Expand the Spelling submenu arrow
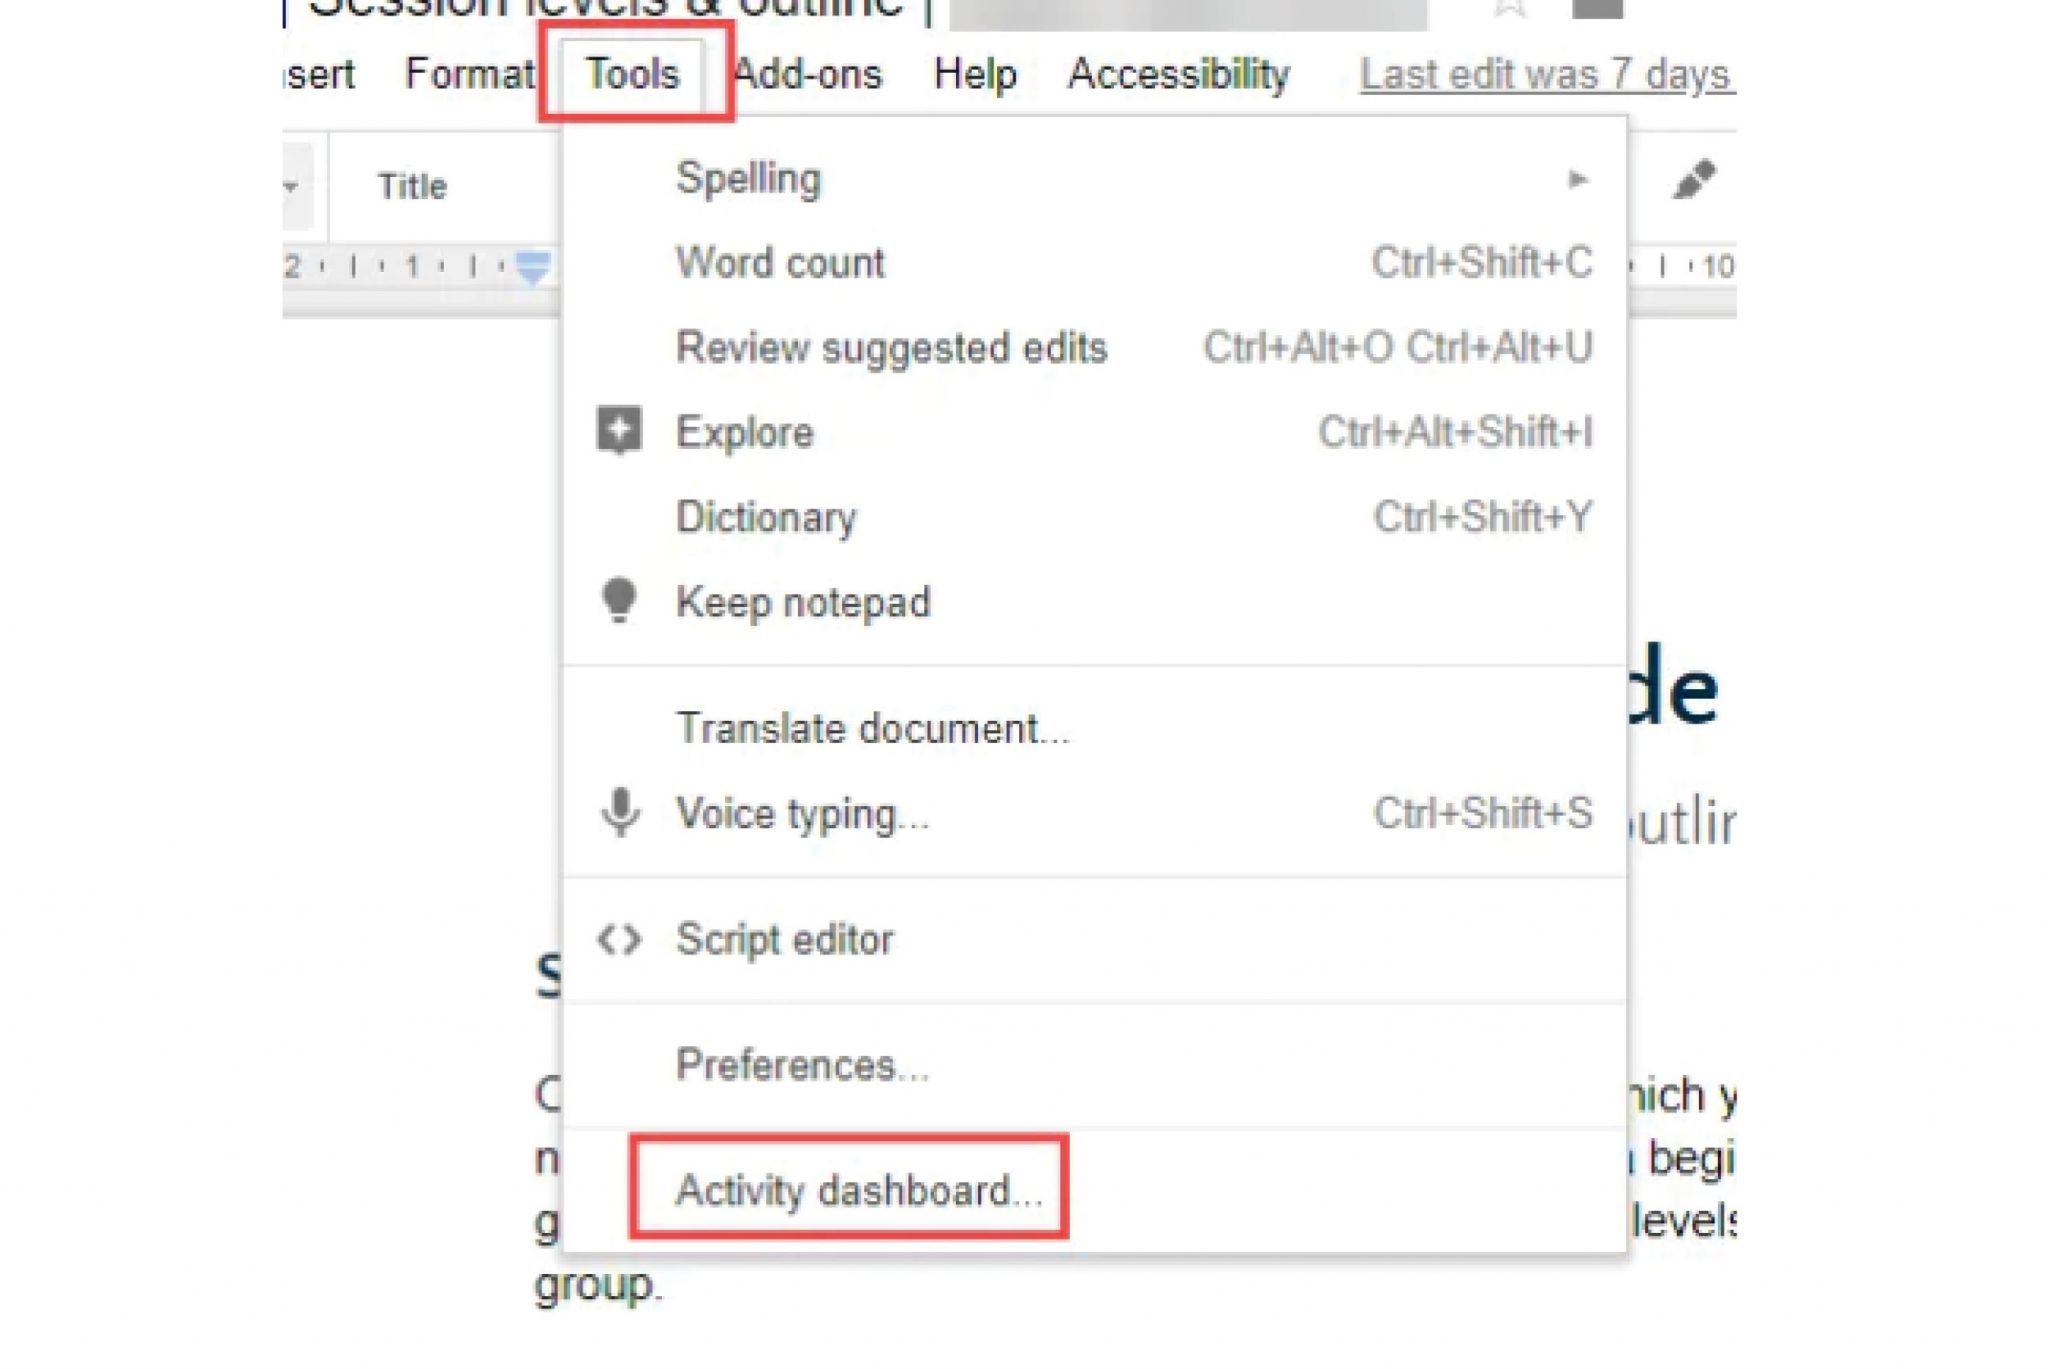 pos(1576,178)
